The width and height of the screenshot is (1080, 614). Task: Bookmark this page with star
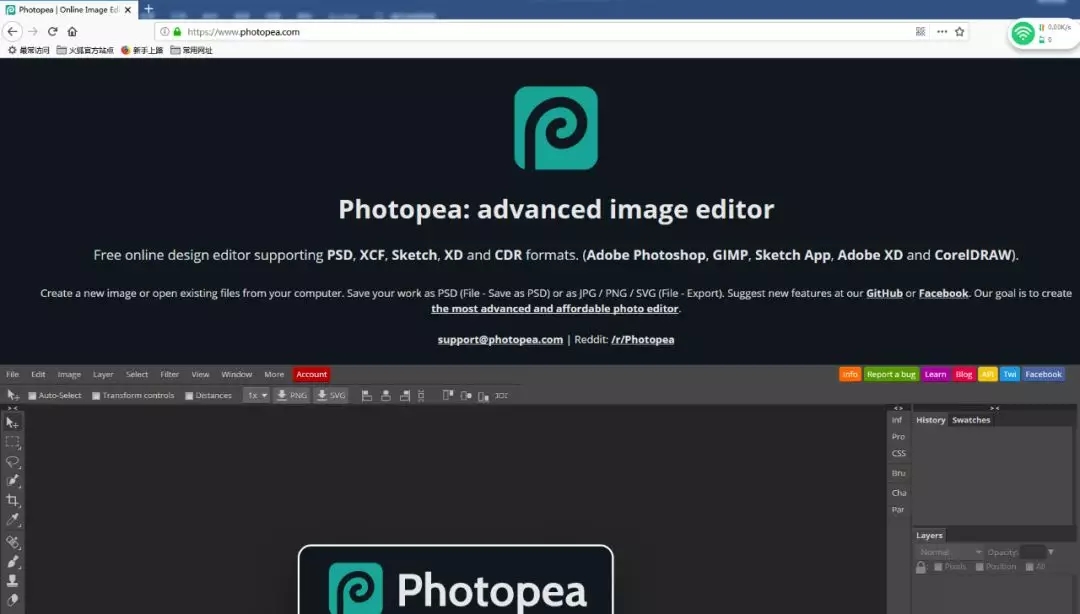(959, 32)
